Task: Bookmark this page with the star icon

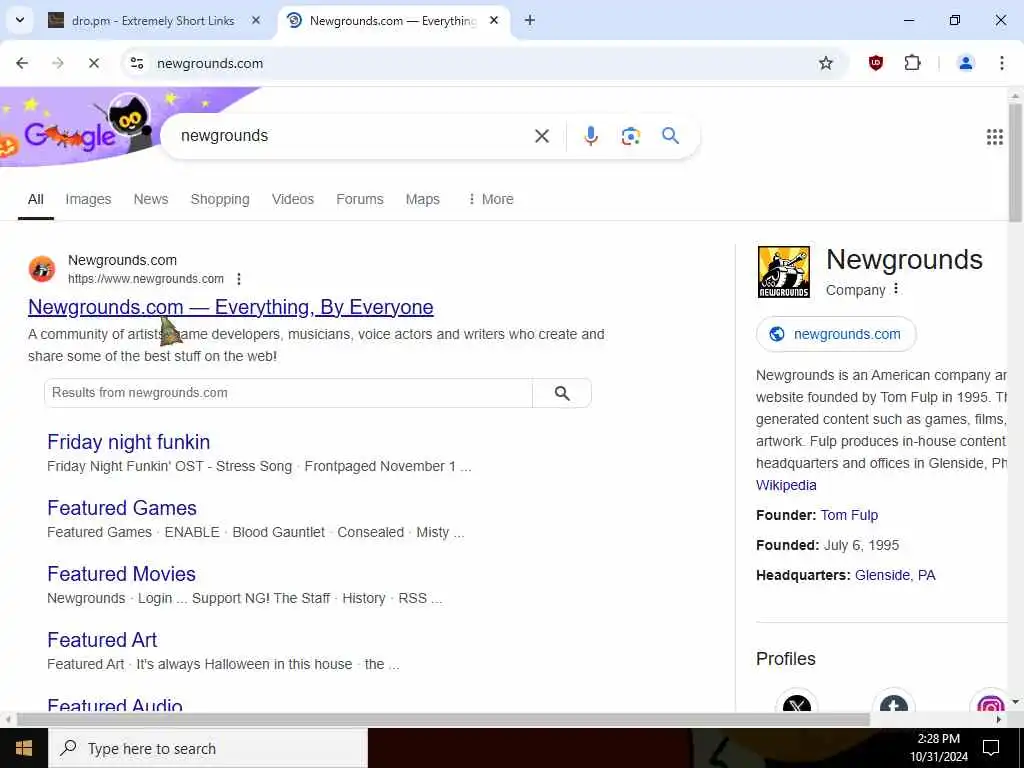Action: click(x=825, y=63)
